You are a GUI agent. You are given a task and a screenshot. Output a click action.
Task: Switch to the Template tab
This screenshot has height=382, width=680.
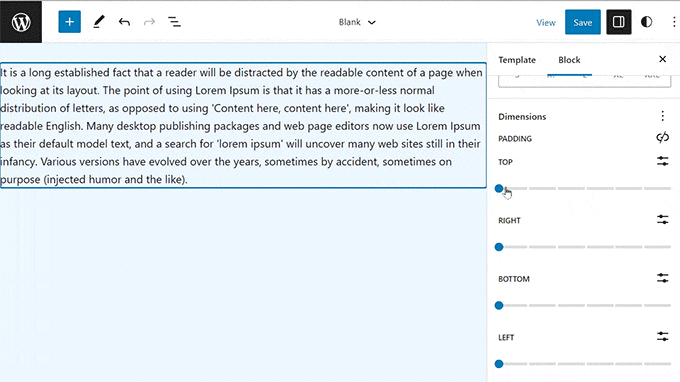tap(517, 60)
